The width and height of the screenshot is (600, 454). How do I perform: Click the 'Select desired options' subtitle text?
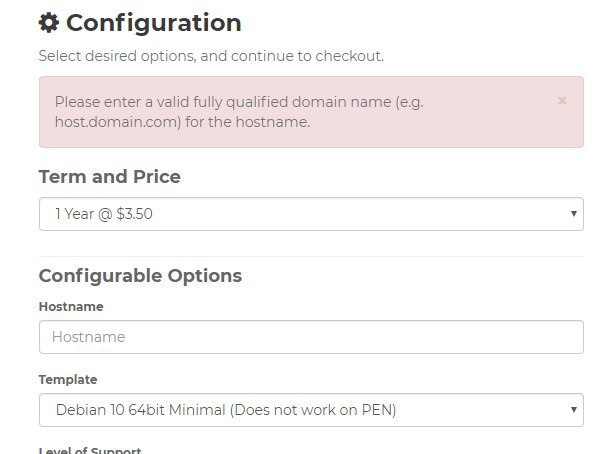[211, 56]
